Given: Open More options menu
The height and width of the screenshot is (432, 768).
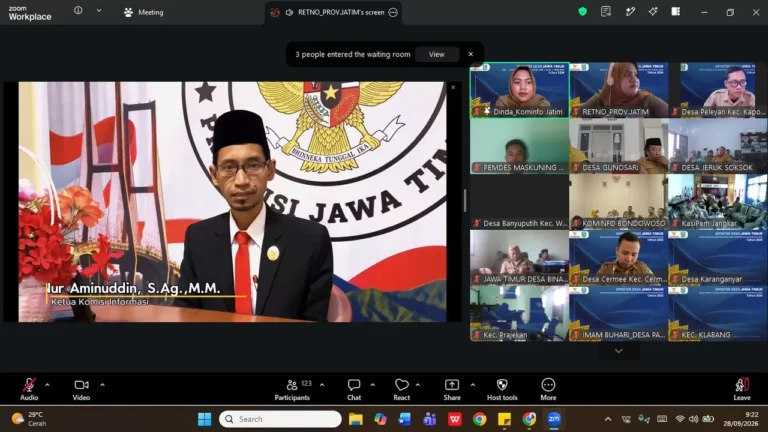Looking at the screenshot, I should coord(548,389).
